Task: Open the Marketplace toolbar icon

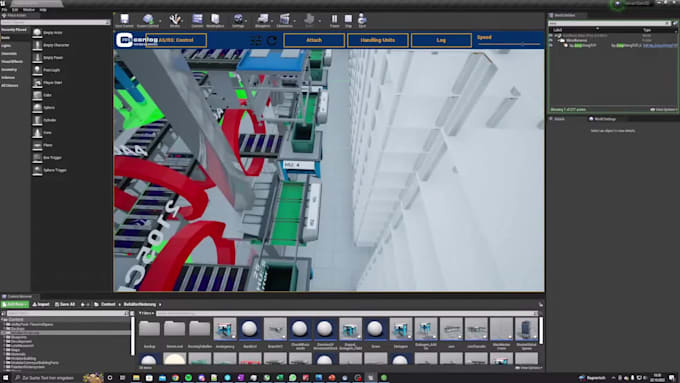Action: pyautogui.click(x=215, y=20)
